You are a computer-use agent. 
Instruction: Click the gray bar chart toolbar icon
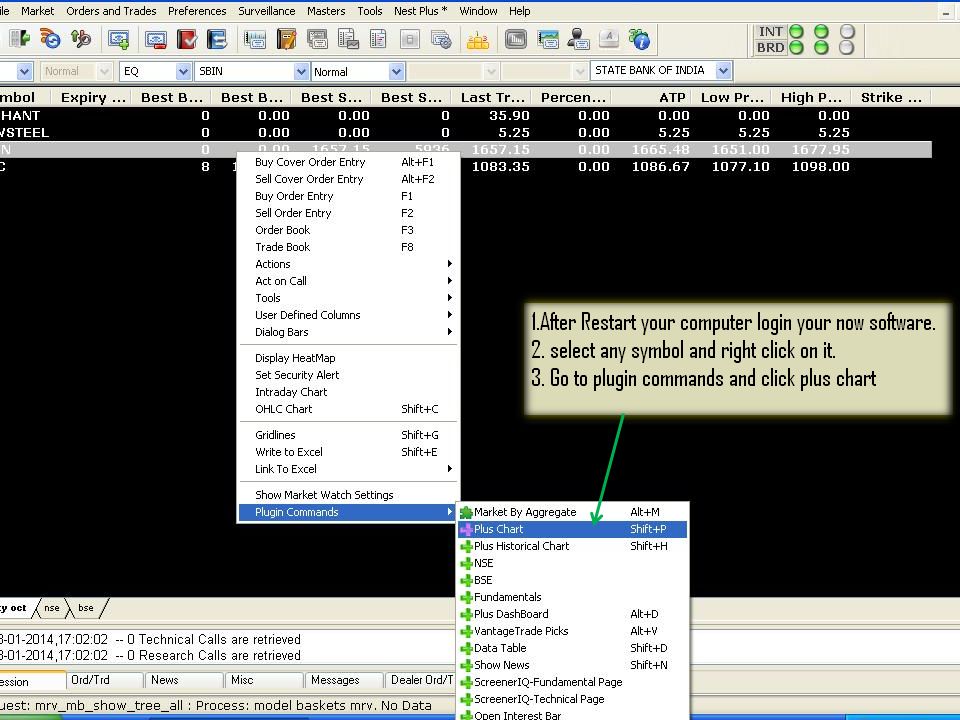tap(516, 40)
